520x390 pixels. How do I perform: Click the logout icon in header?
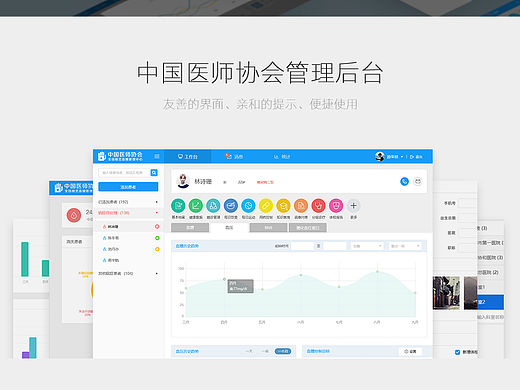(x=412, y=156)
